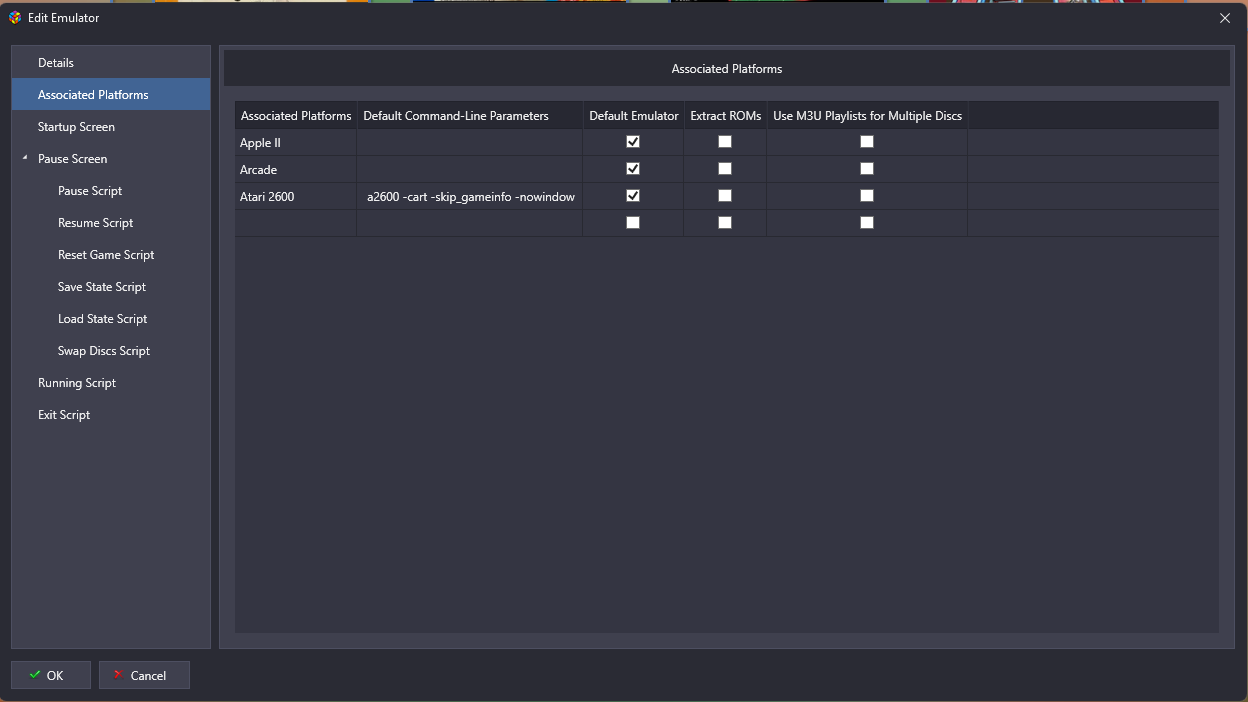Select the Apple II platform cell
Screen dimensions: 1248x702
[x=296, y=142]
